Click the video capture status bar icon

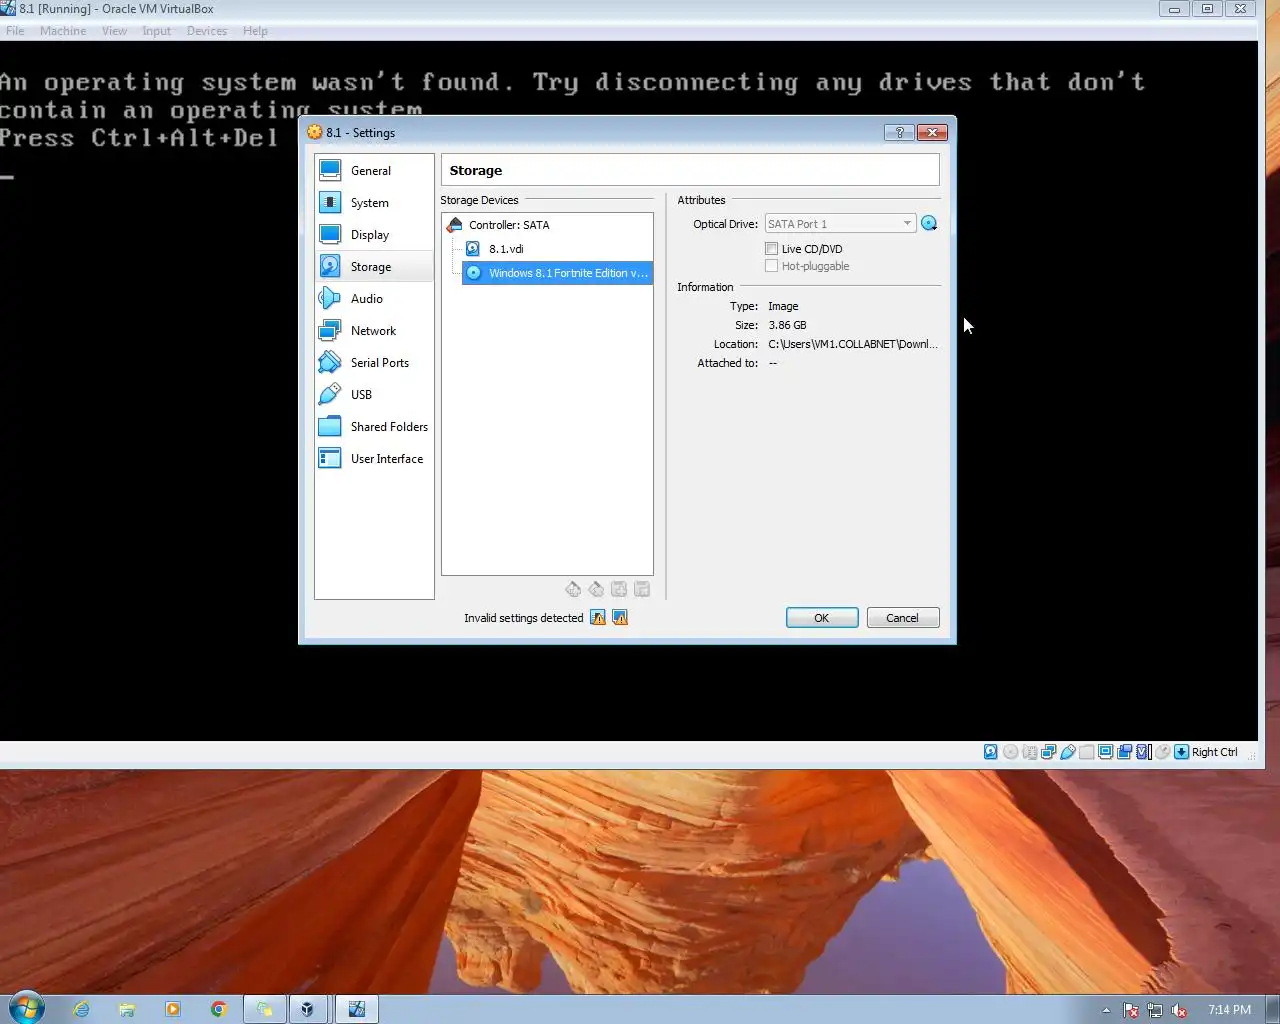[x=1124, y=752]
